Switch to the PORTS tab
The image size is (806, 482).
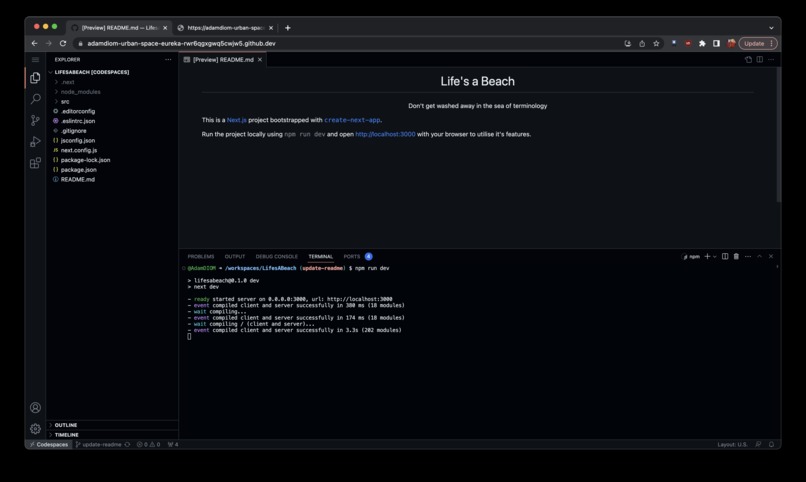[x=352, y=256]
